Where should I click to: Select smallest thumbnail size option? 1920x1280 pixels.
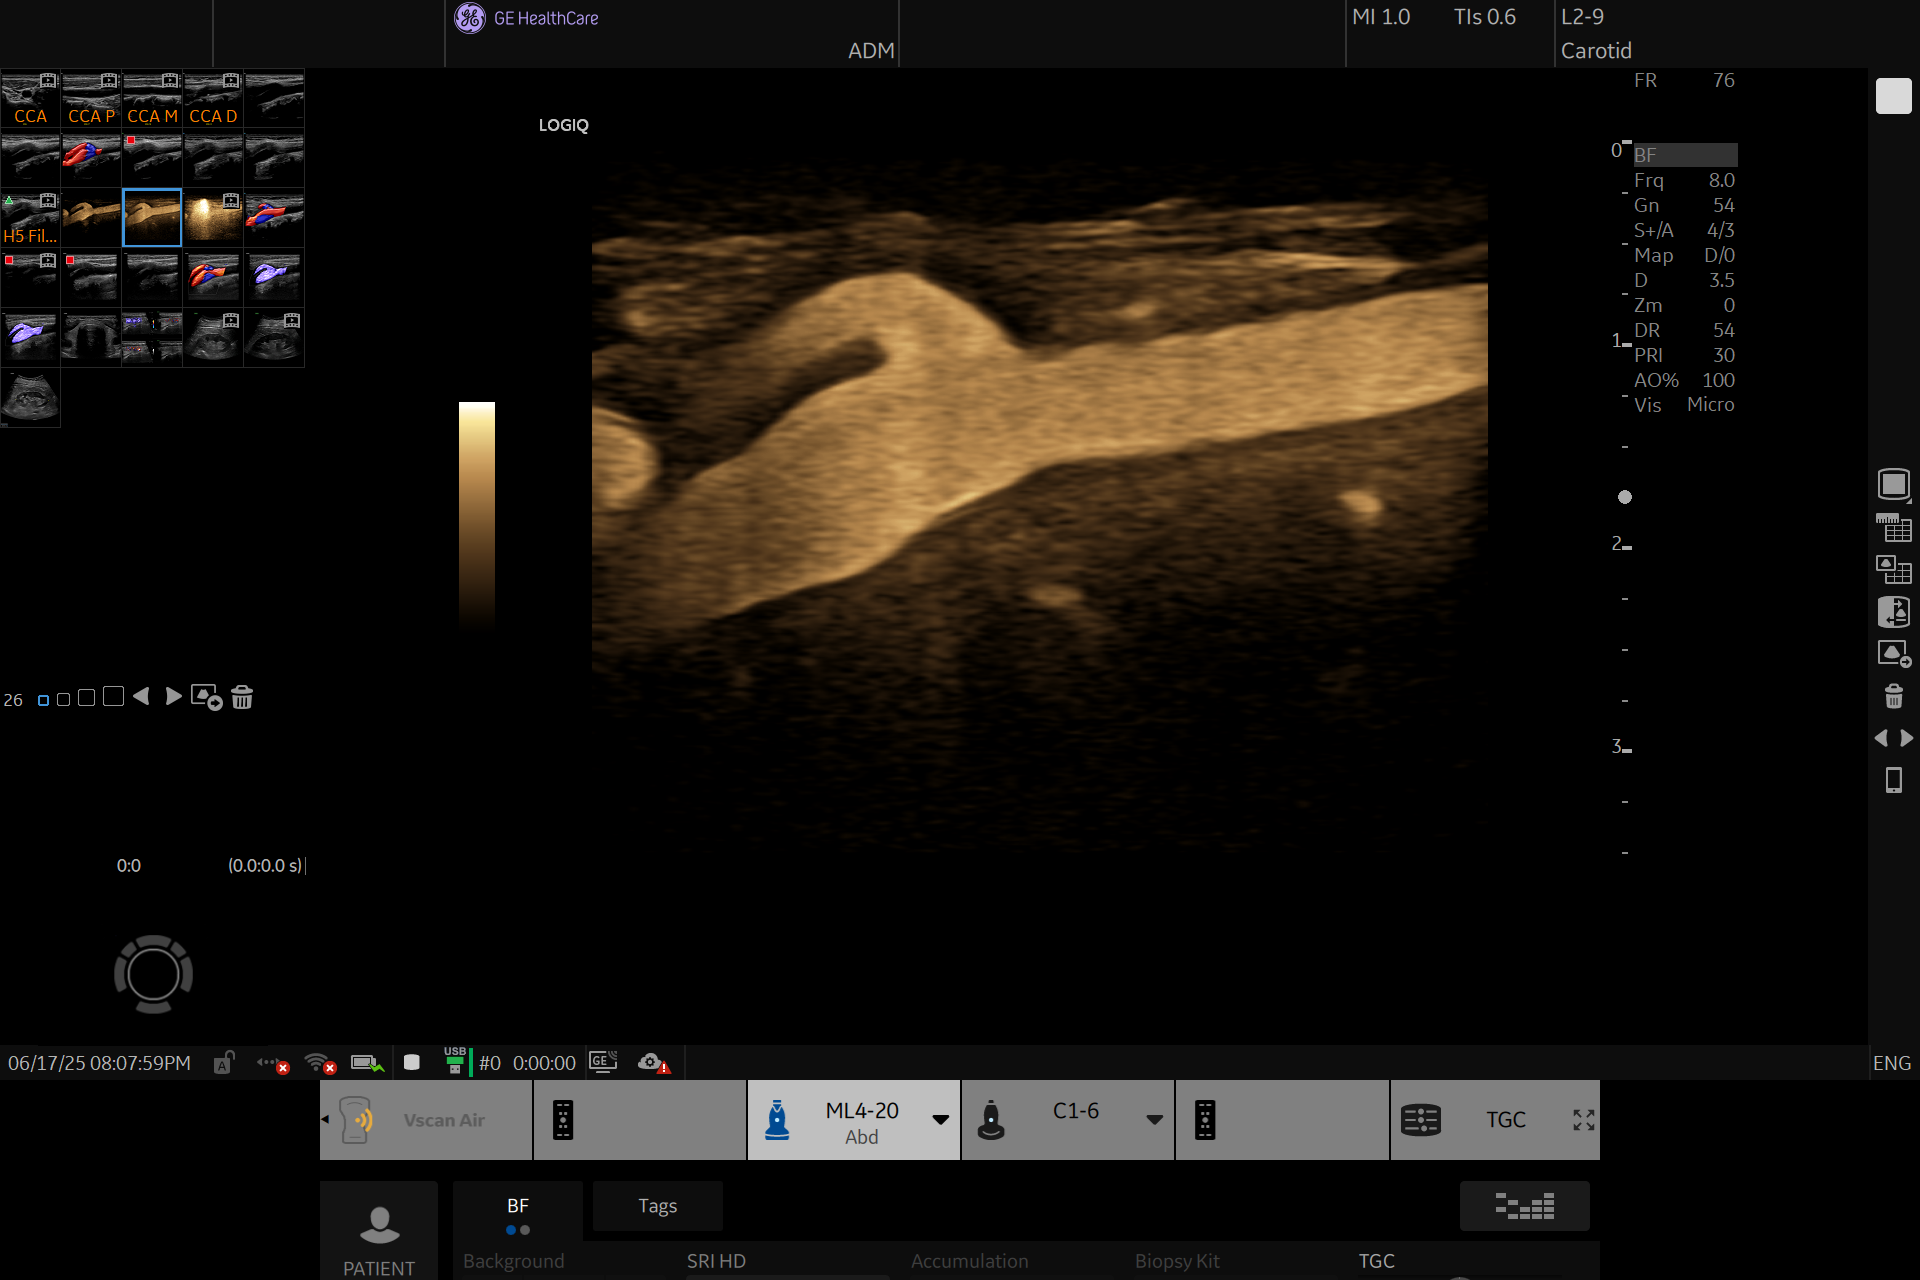(43, 700)
